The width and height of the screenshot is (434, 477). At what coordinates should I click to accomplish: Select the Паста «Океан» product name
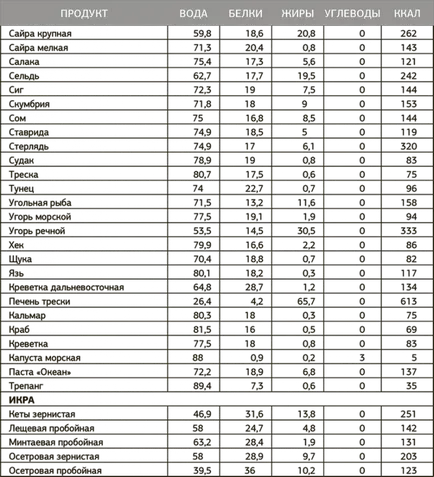(40, 372)
